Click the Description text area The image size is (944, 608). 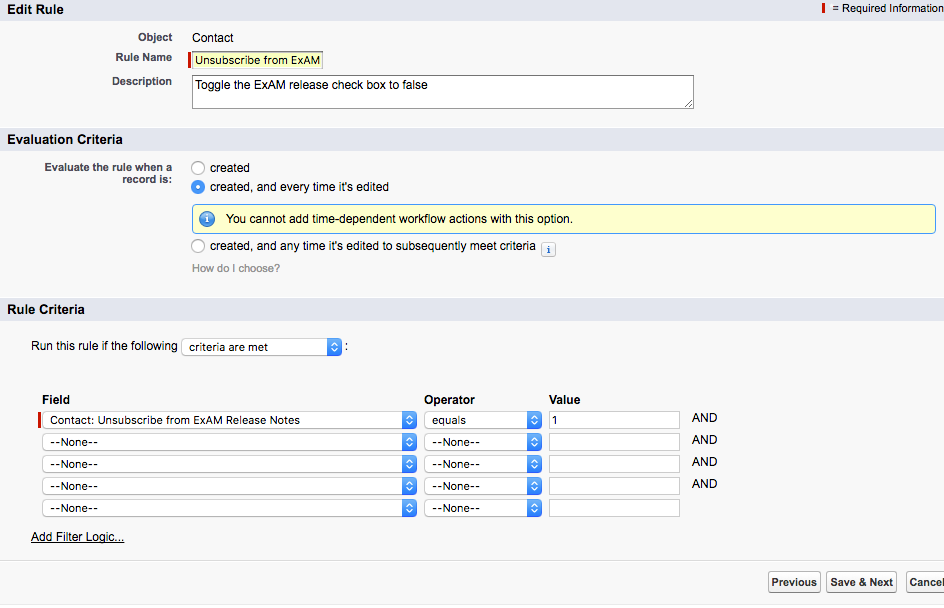pos(442,92)
